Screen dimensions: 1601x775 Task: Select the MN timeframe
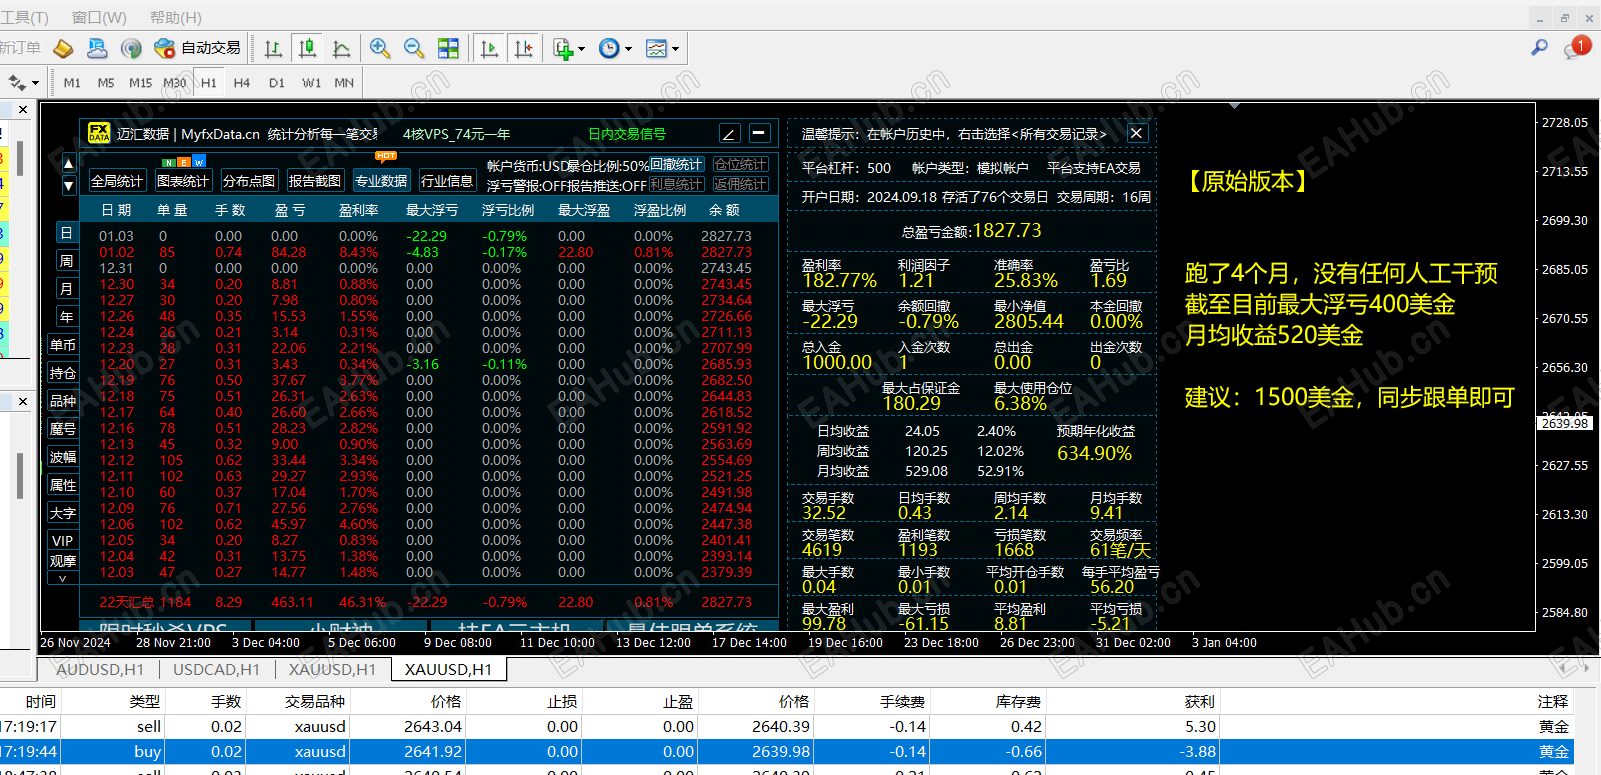344,83
